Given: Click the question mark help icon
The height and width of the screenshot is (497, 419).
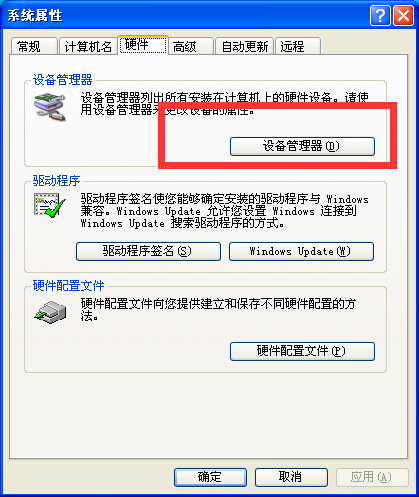Looking at the screenshot, I should 380,15.
